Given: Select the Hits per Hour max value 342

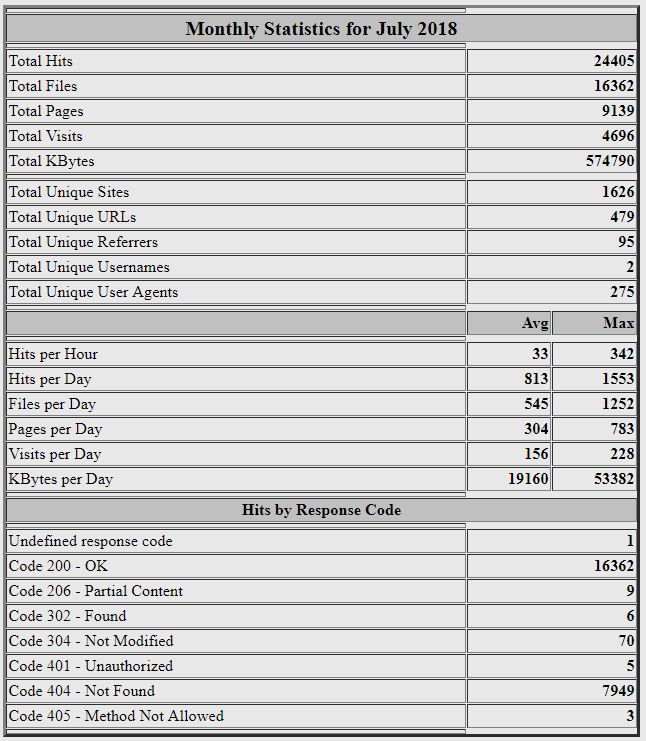Looking at the screenshot, I should (x=622, y=354).
